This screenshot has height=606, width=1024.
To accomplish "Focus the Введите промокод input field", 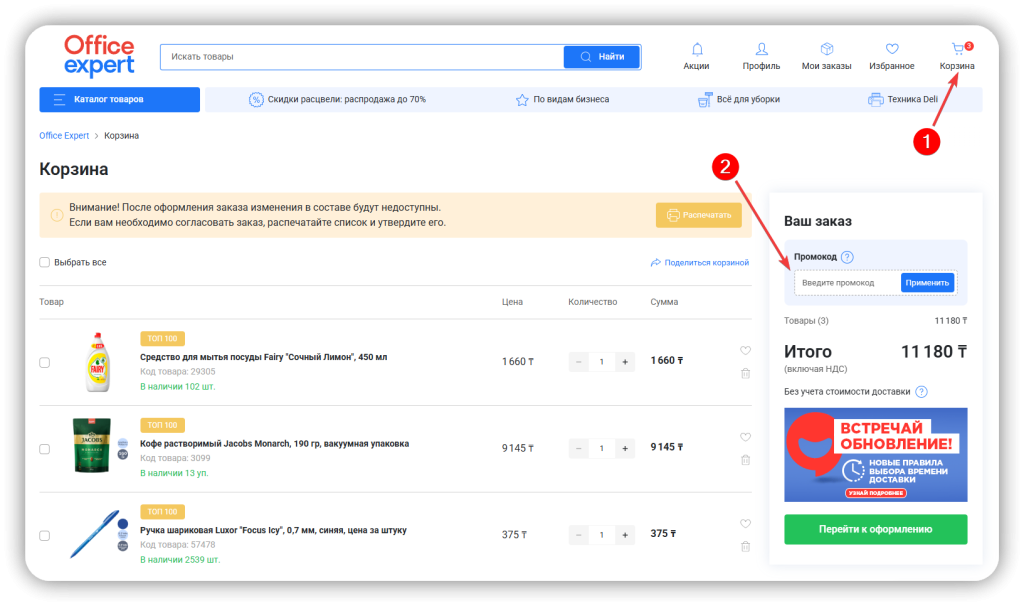I will [x=846, y=283].
